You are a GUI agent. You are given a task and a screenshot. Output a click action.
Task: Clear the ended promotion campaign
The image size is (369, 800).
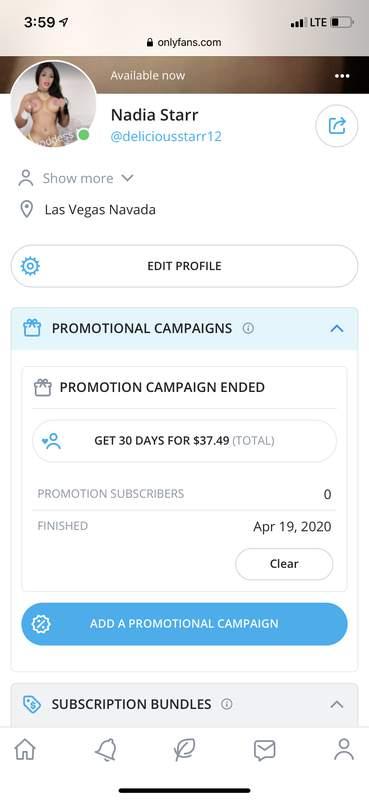pos(284,564)
